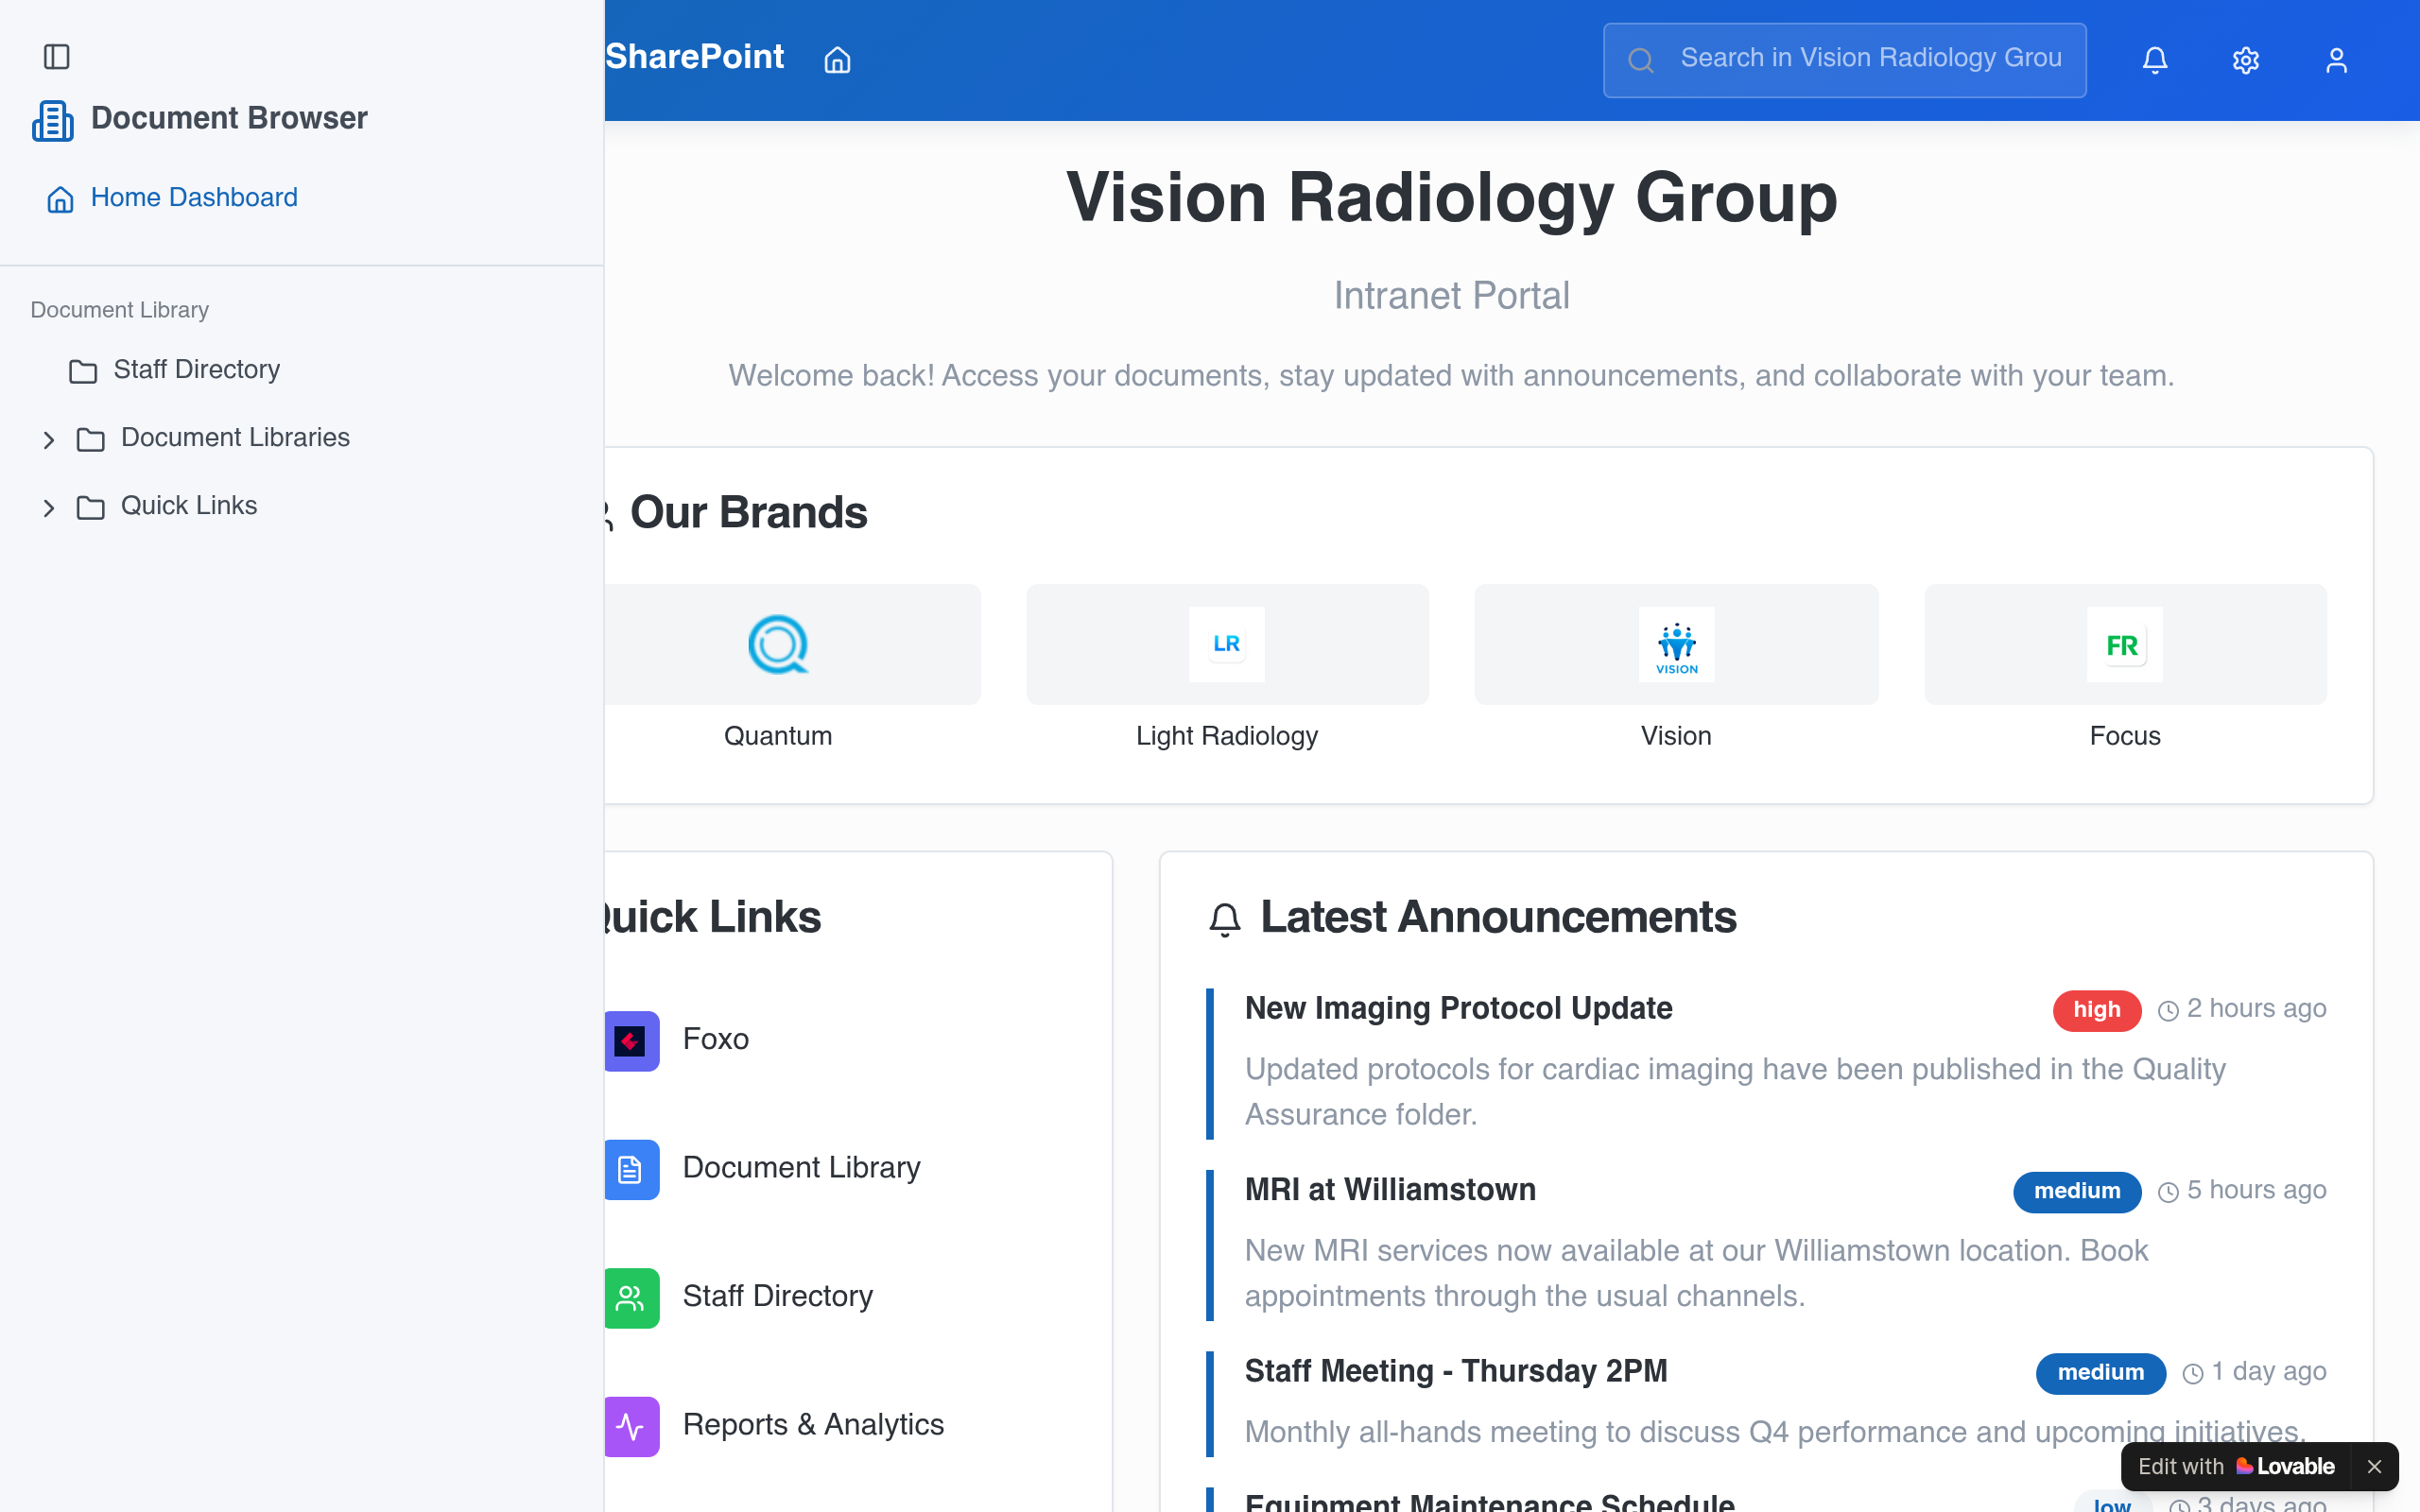Screen dimensions: 2420x1512
Task: Click the purple Reports & Analytics icon
Action: click(x=631, y=1426)
